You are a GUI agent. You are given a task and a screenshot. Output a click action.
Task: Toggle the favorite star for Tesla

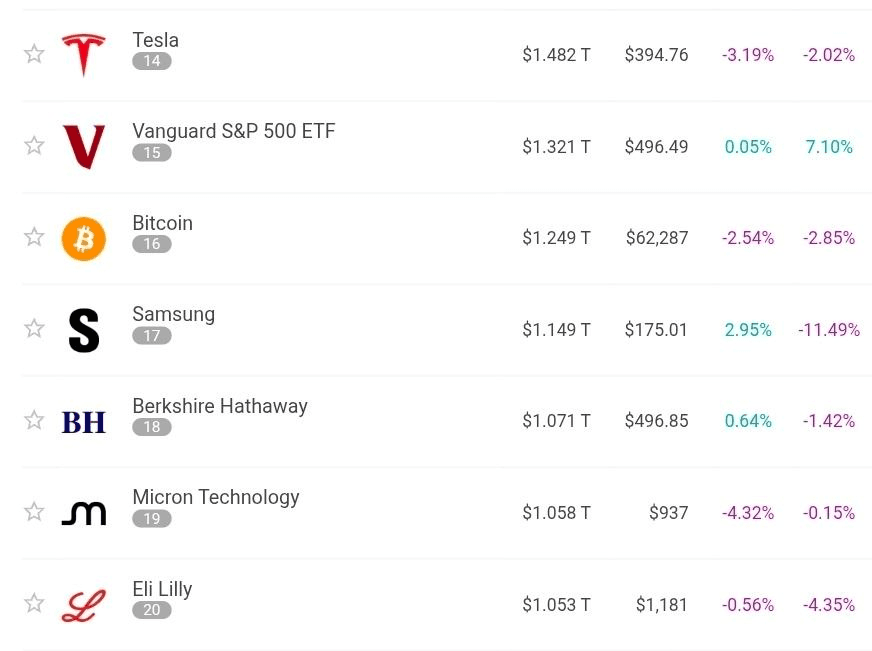[34, 53]
